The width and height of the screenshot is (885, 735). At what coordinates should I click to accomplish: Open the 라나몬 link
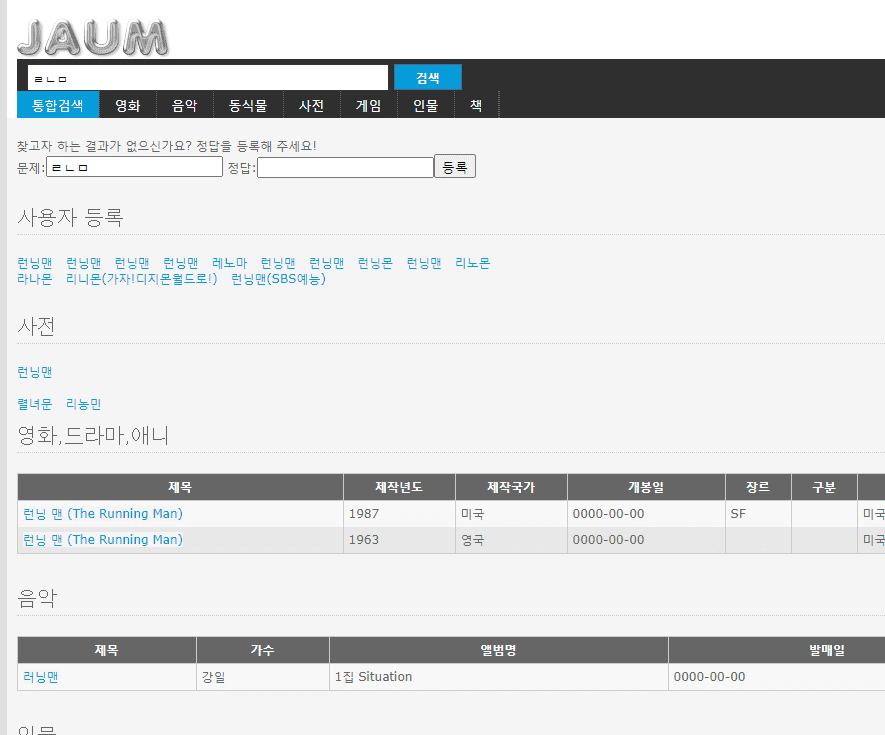click(35, 279)
